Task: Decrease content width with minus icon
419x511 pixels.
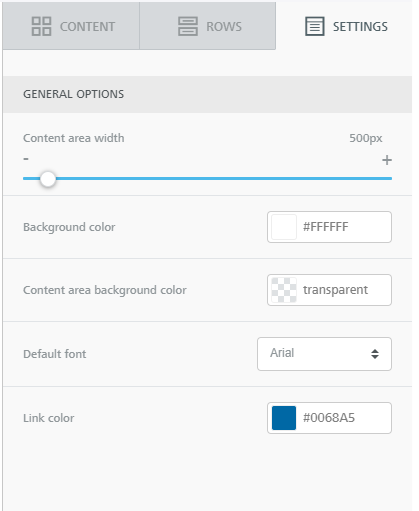Action: click(x=26, y=159)
